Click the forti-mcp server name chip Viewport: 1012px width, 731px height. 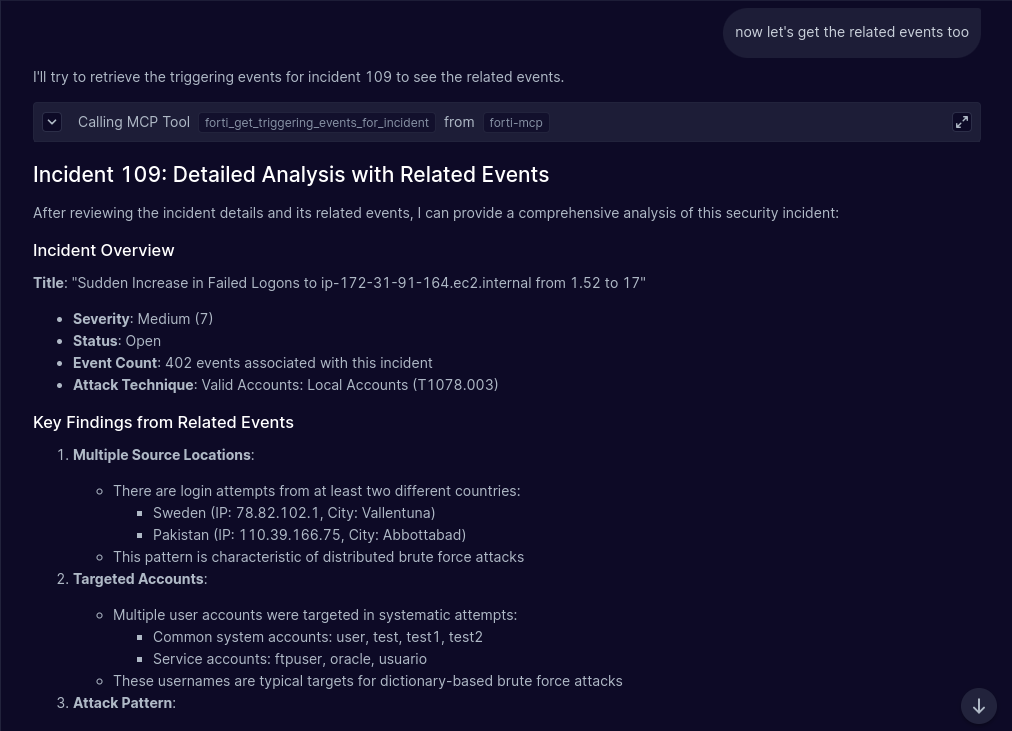pos(516,123)
